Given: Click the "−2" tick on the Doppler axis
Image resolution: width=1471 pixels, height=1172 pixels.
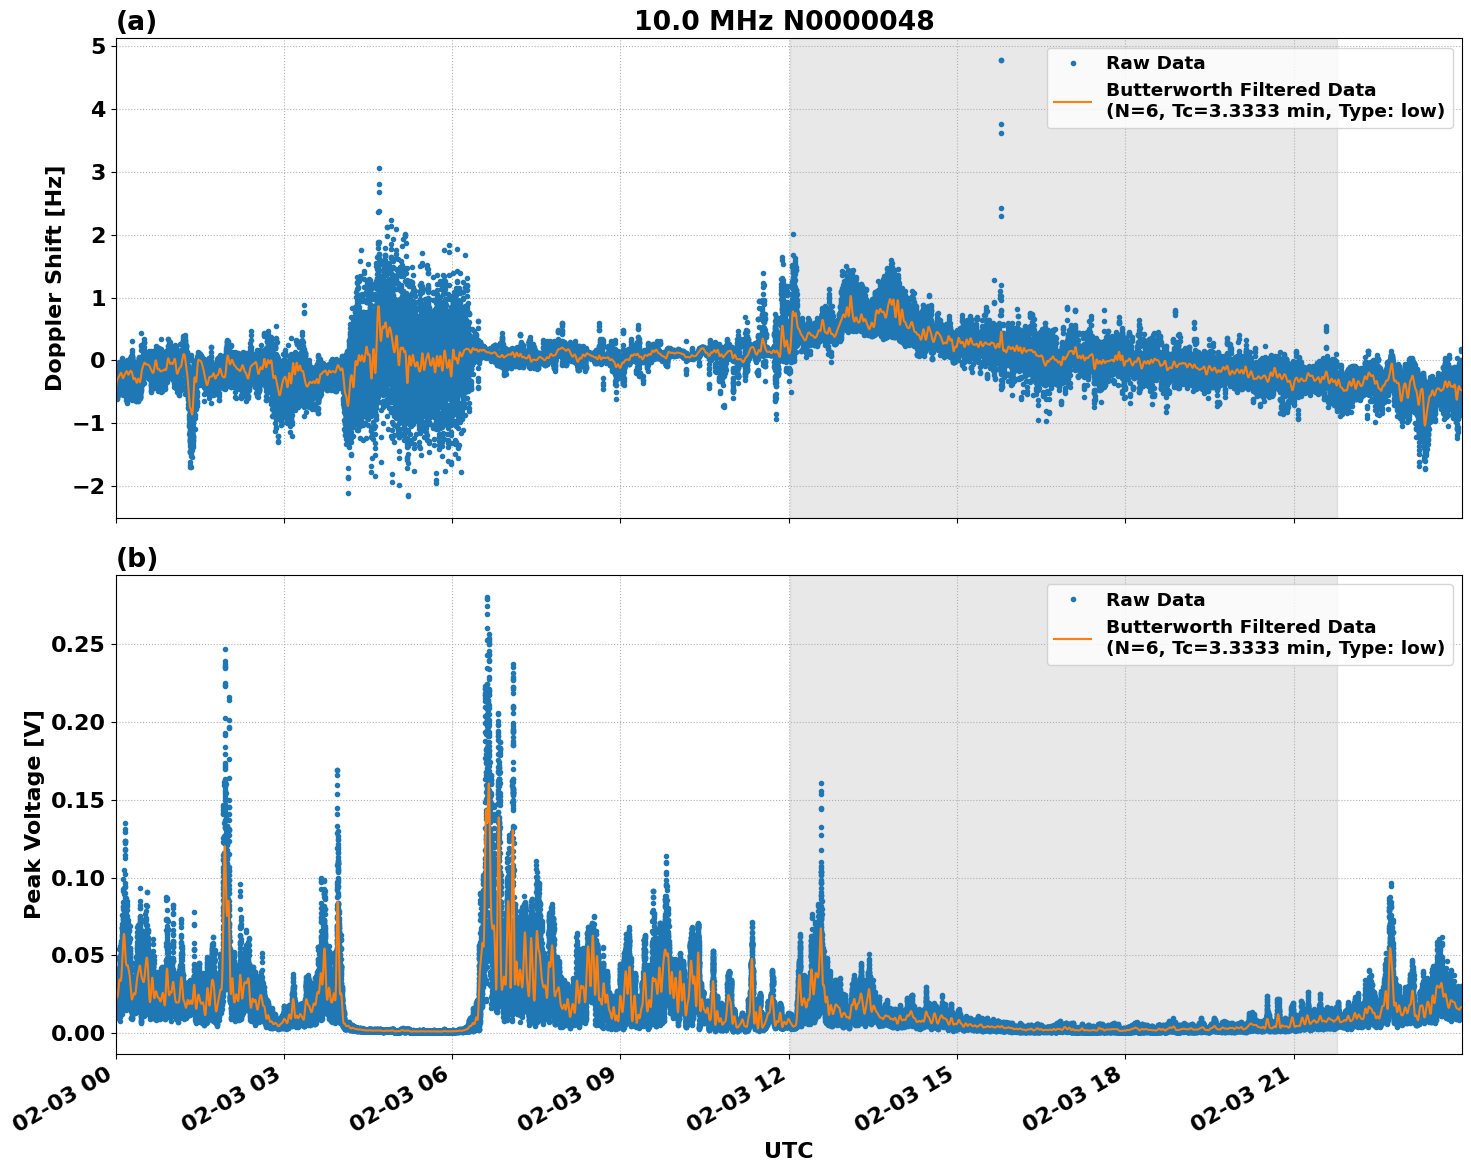Looking at the screenshot, I should coord(91,487).
